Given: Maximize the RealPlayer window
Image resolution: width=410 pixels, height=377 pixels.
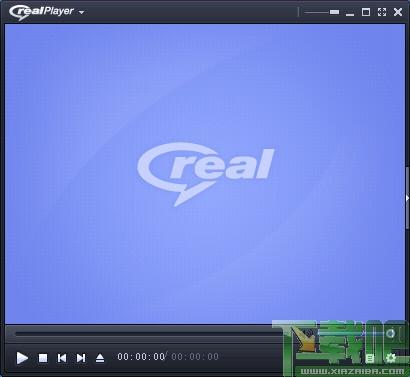Looking at the screenshot, I should pos(366,12).
